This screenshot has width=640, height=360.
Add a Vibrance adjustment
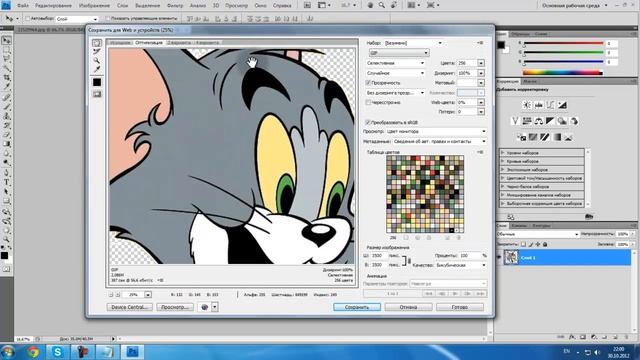click(x=515, y=121)
